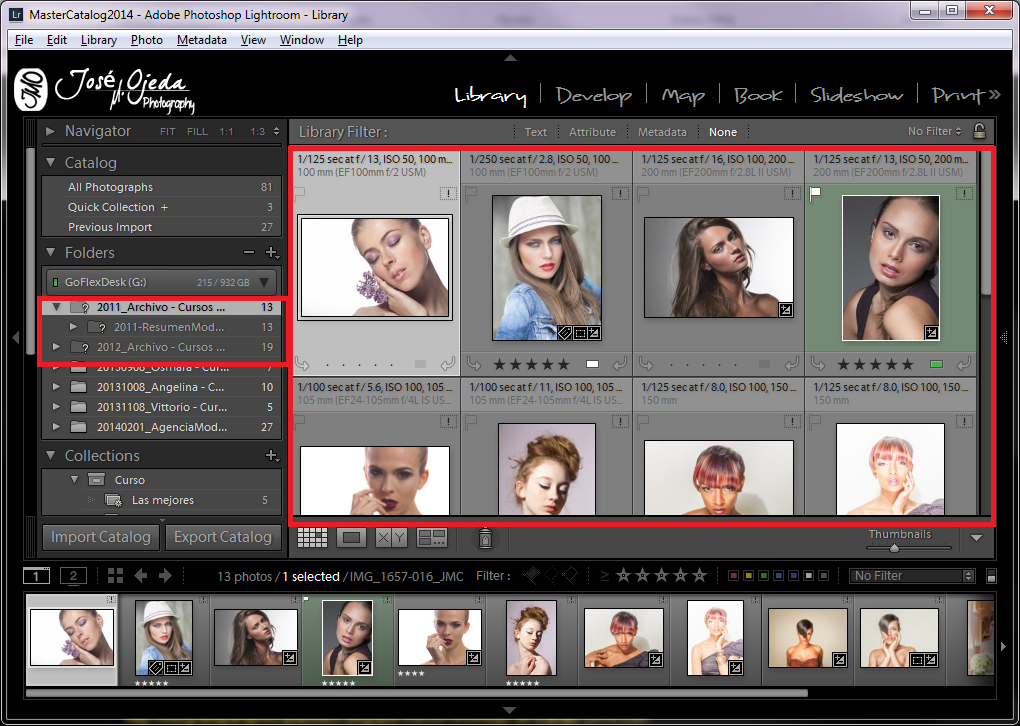
Task: Open the Las mejores collection
Action: (161, 500)
